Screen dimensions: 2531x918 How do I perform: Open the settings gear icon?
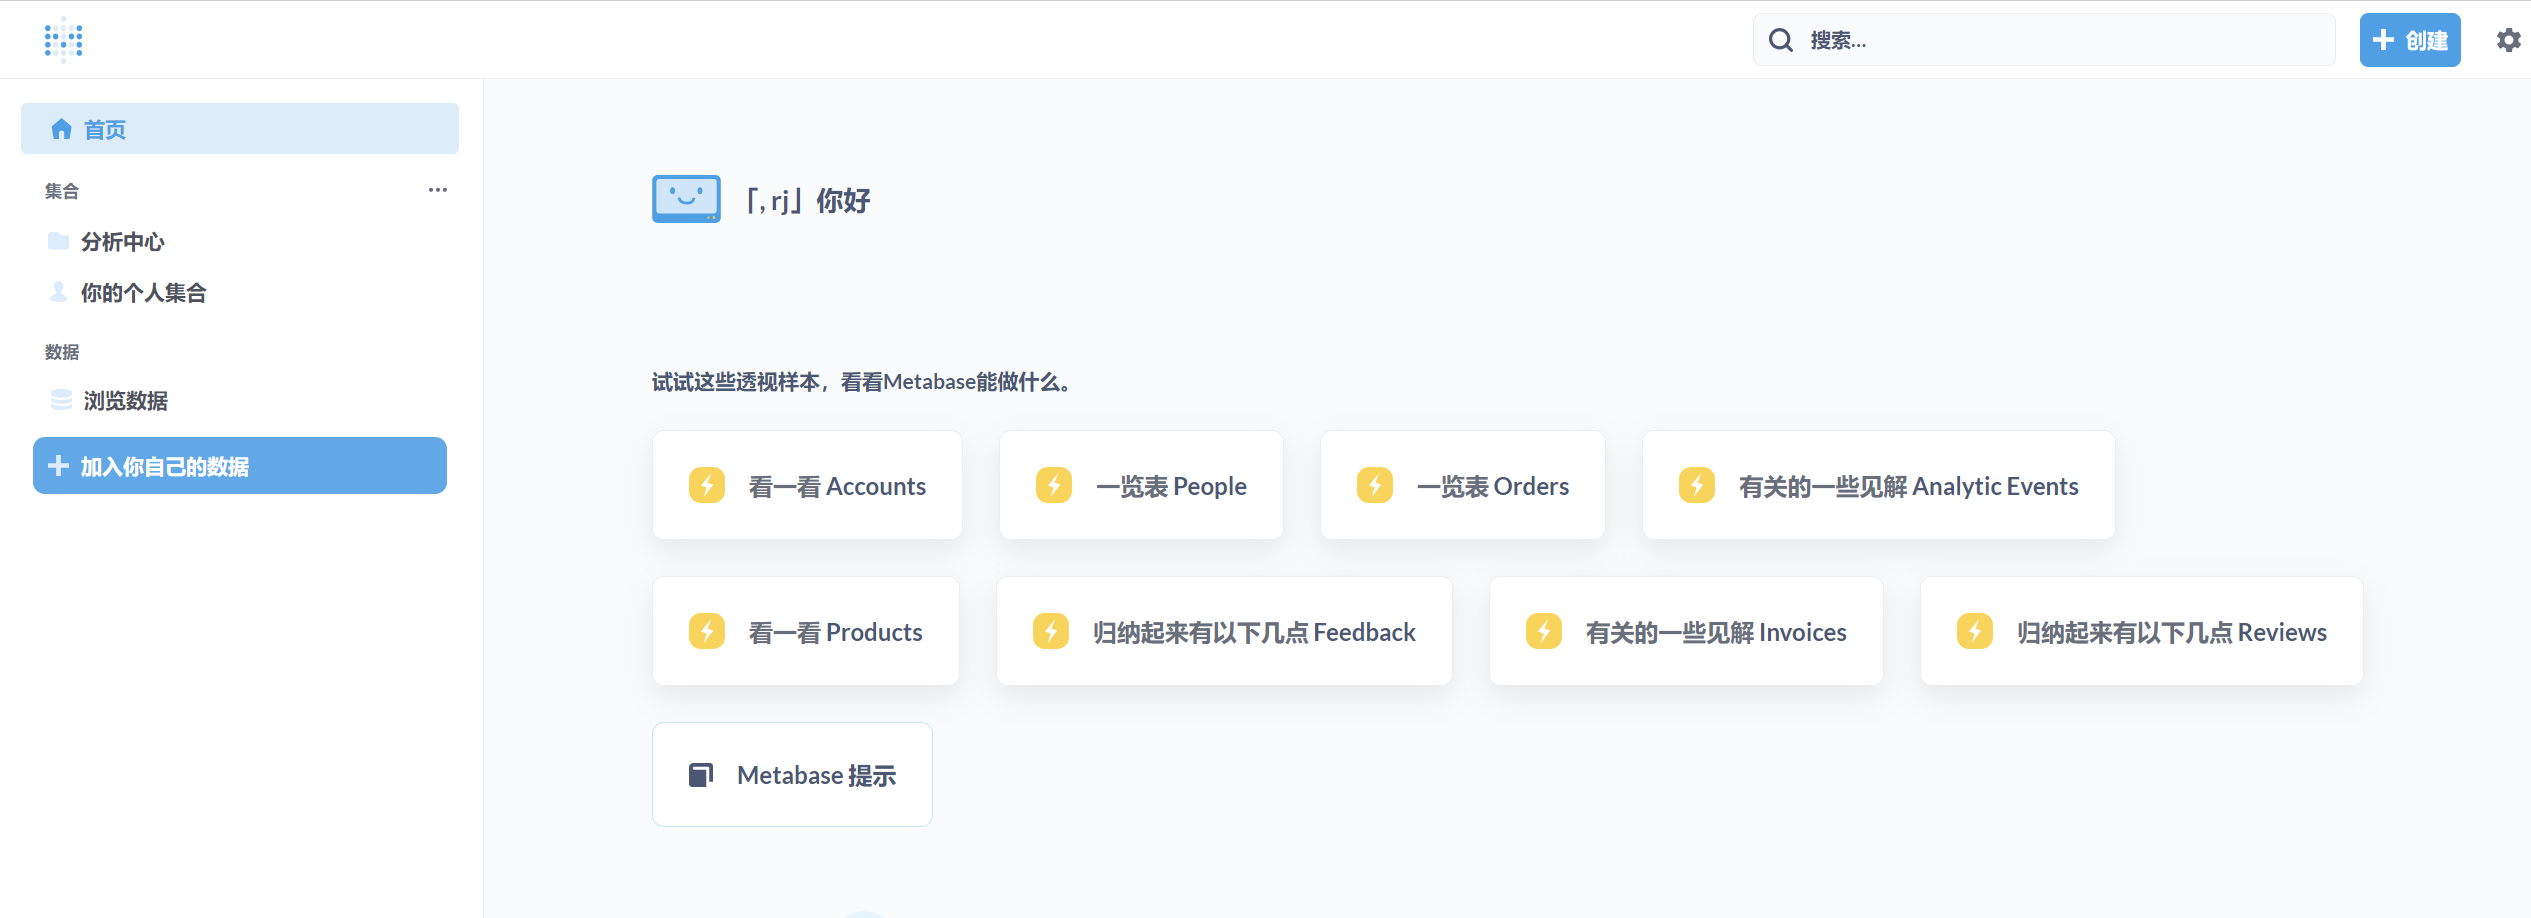click(2508, 40)
